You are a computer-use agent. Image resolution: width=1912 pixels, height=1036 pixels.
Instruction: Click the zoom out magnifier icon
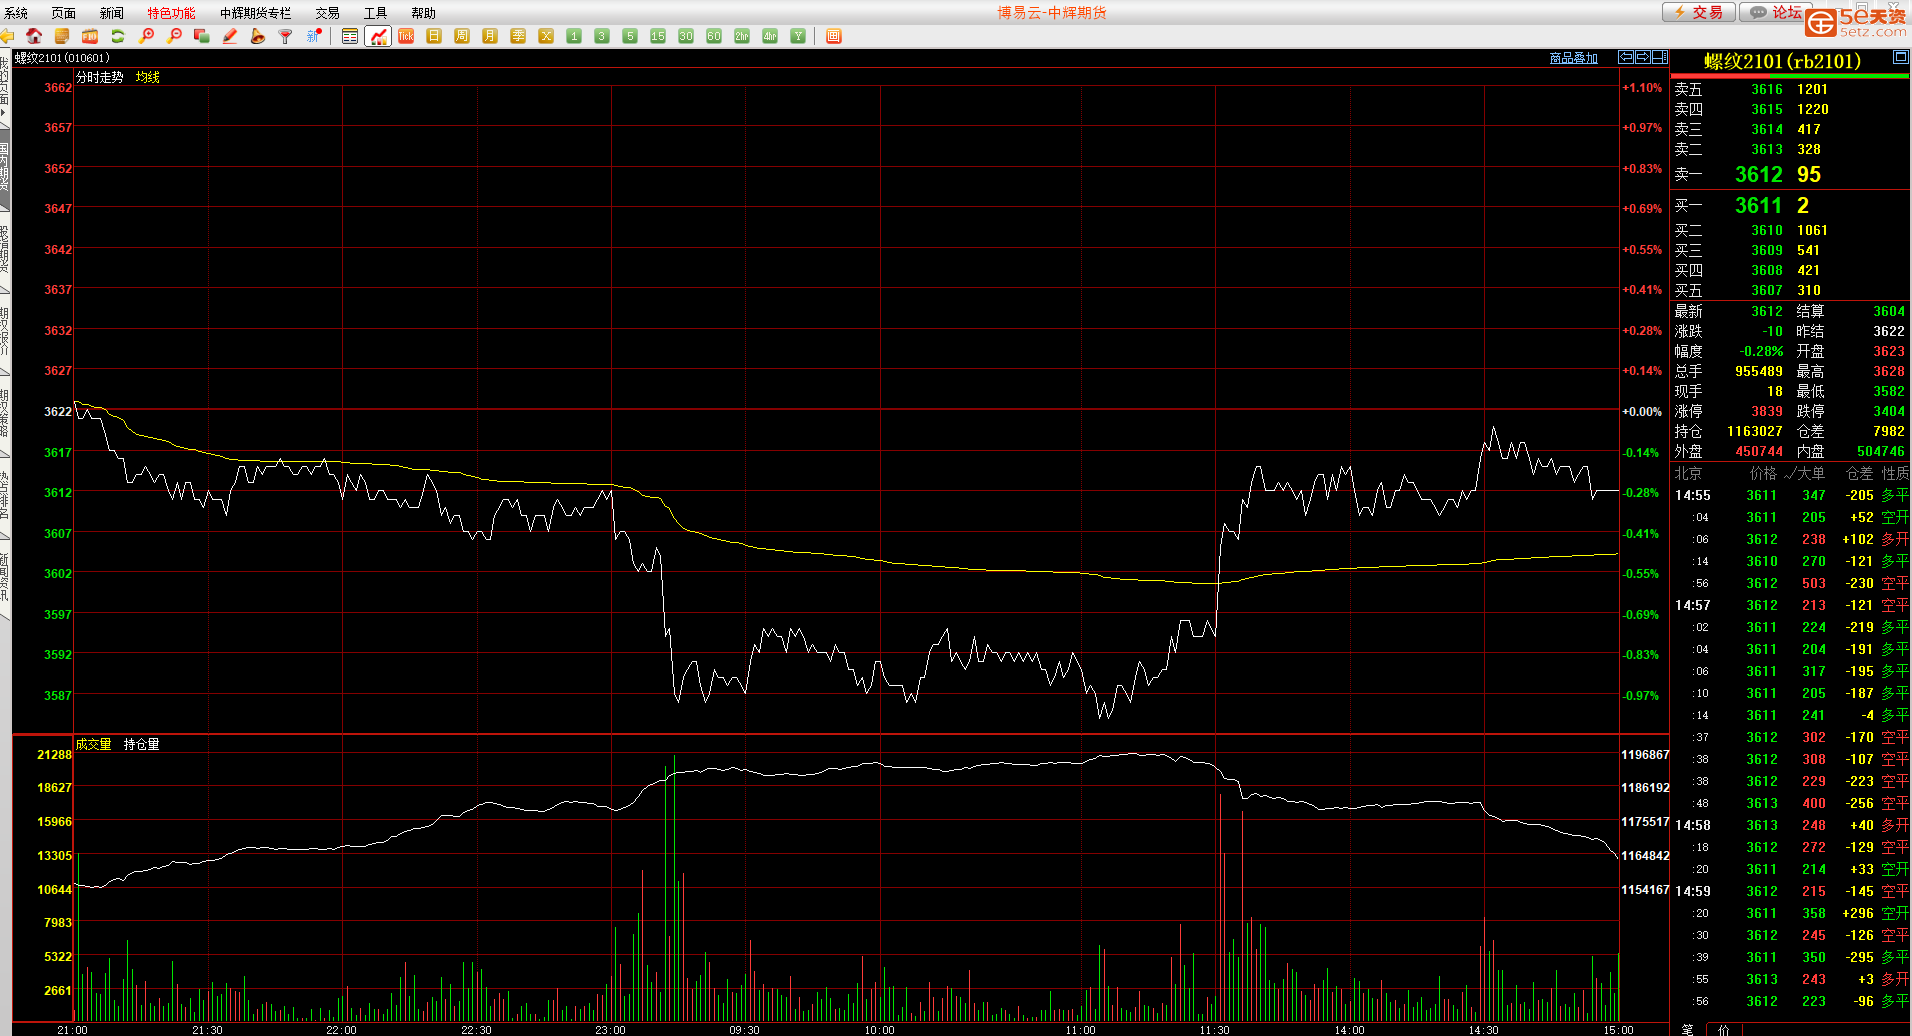[x=174, y=36]
